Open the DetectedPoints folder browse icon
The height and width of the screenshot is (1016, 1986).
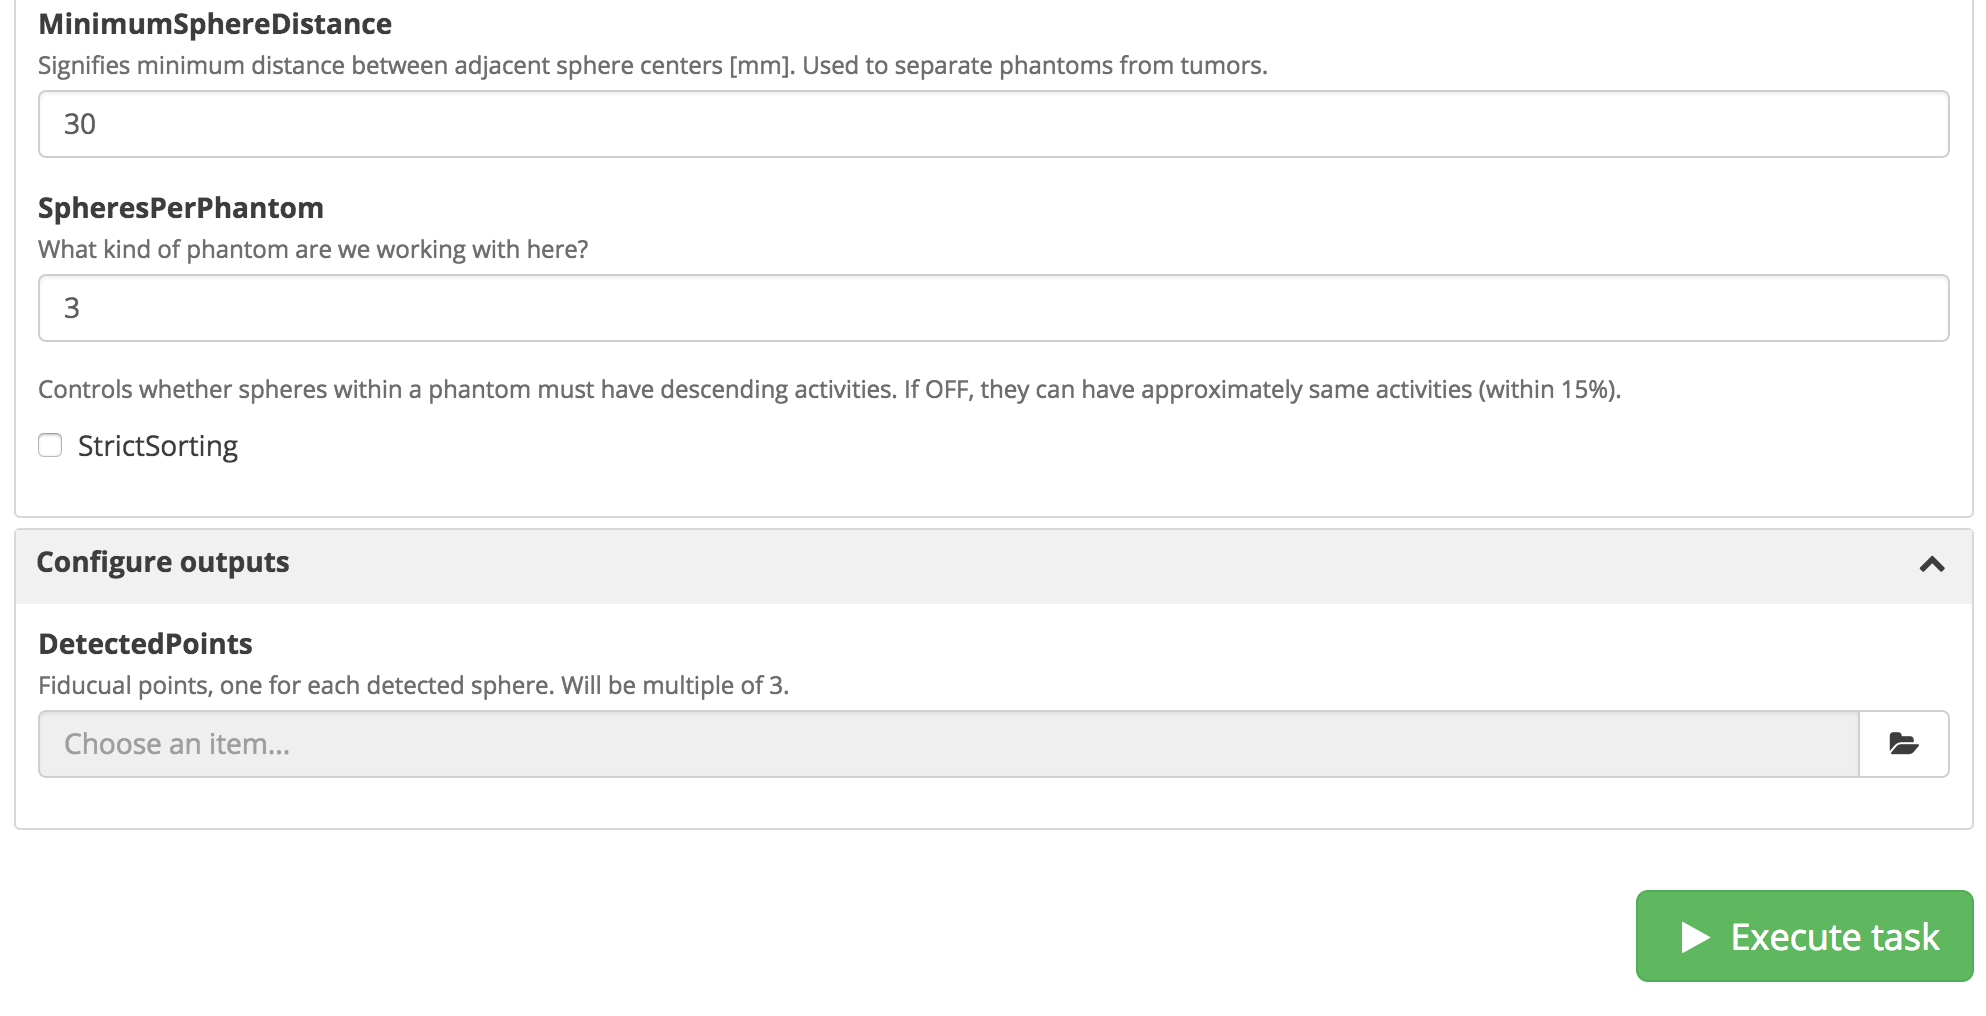tap(1903, 744)
